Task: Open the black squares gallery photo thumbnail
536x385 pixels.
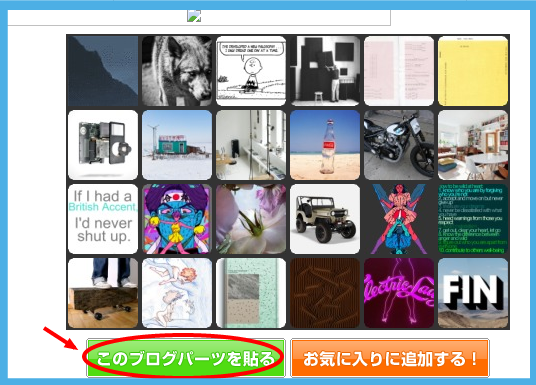Action: (325, 71)
